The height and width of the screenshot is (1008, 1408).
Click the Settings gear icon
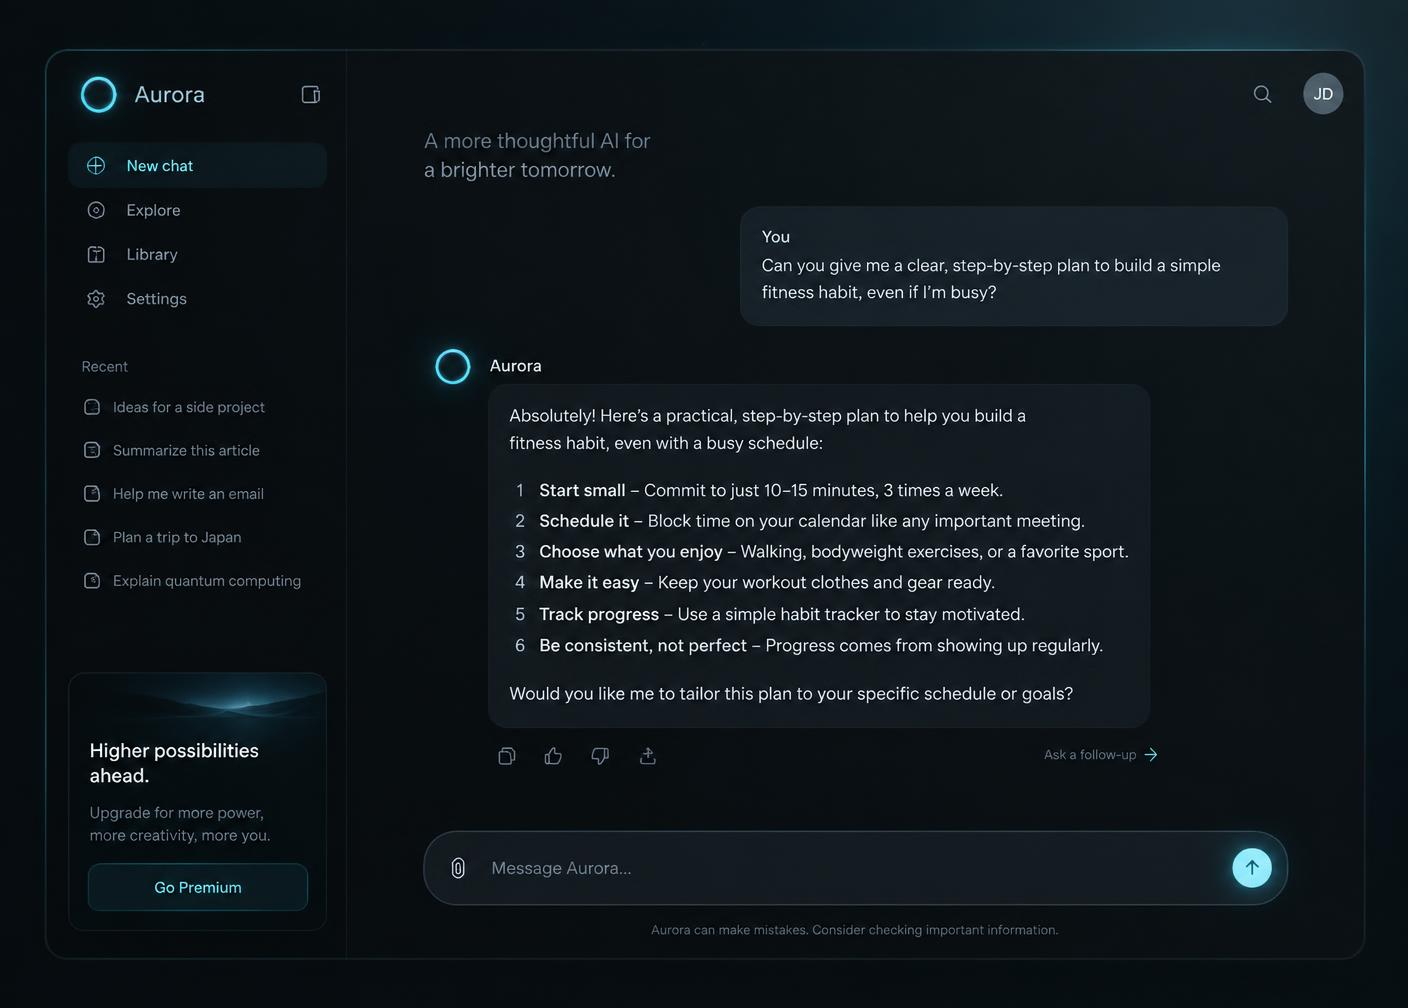click(x=96, y=299)
